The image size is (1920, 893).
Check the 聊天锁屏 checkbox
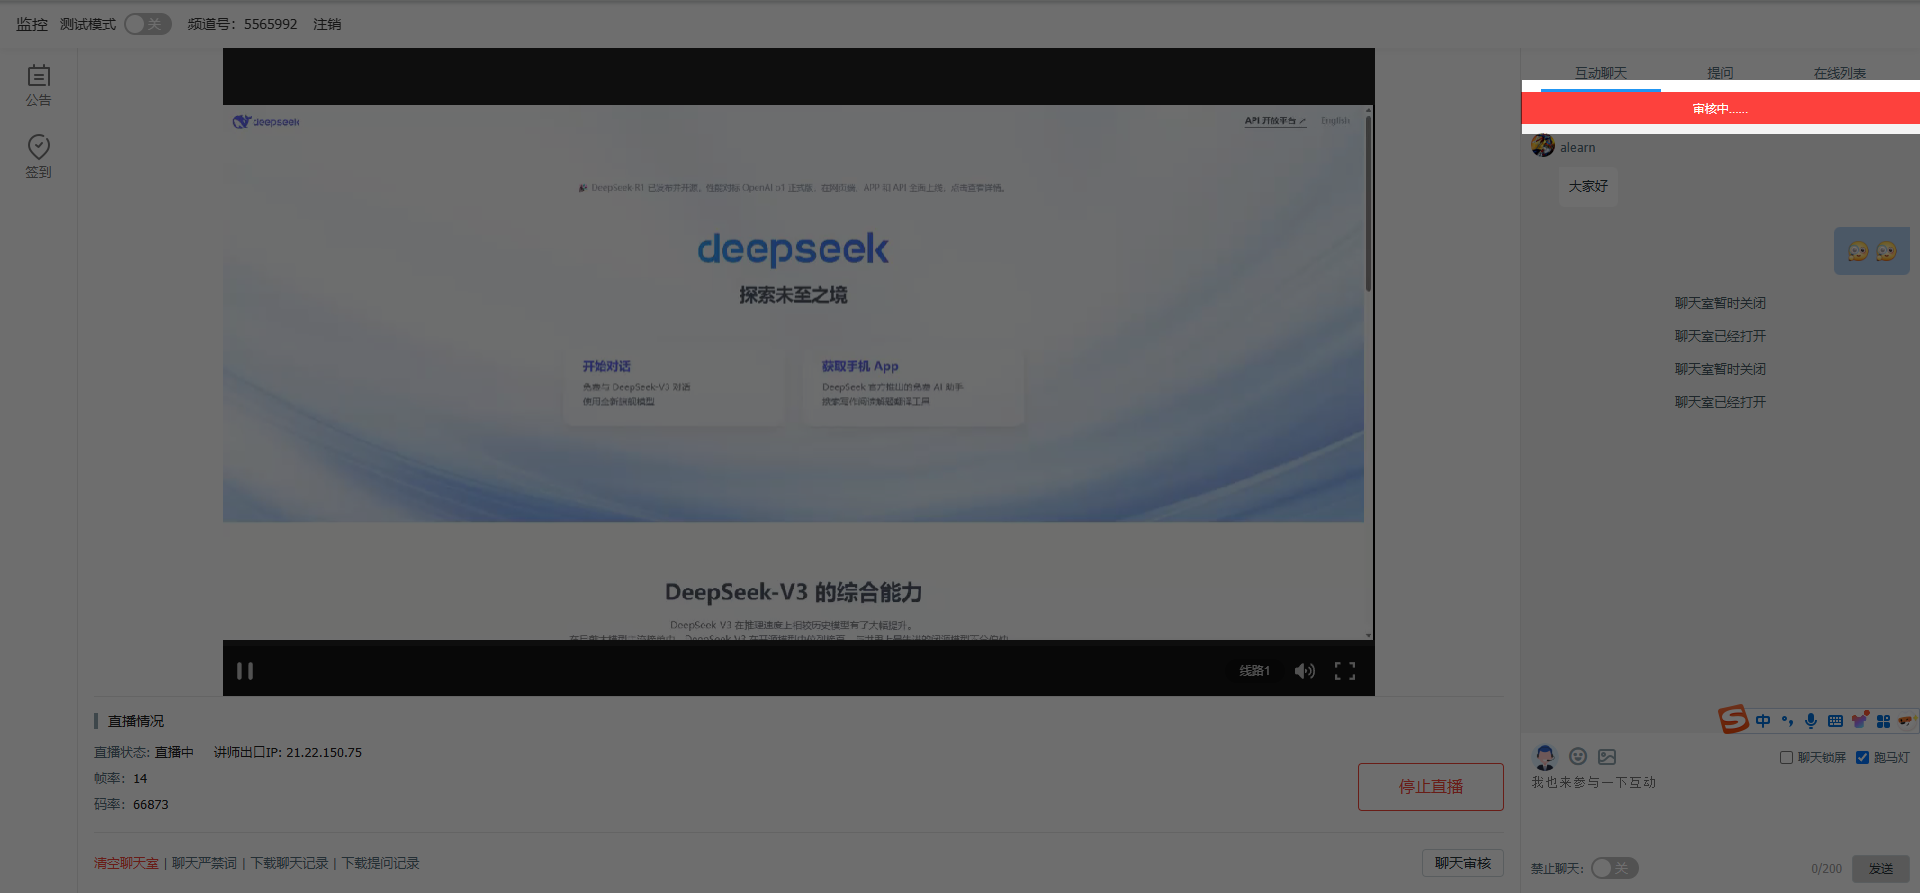[1786, 758]
